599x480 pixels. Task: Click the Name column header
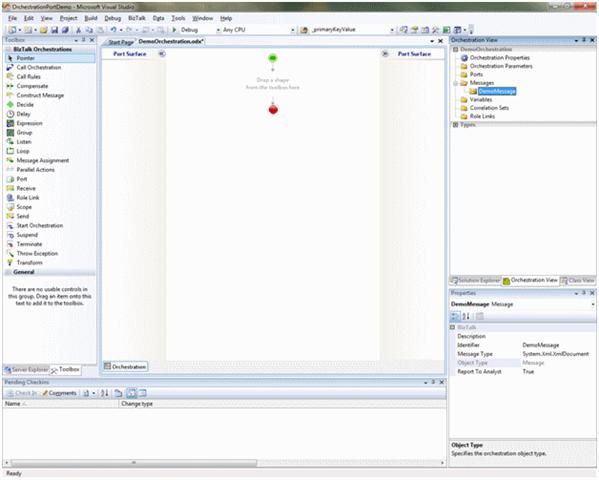pyautogui.click(x=61, y=404)
